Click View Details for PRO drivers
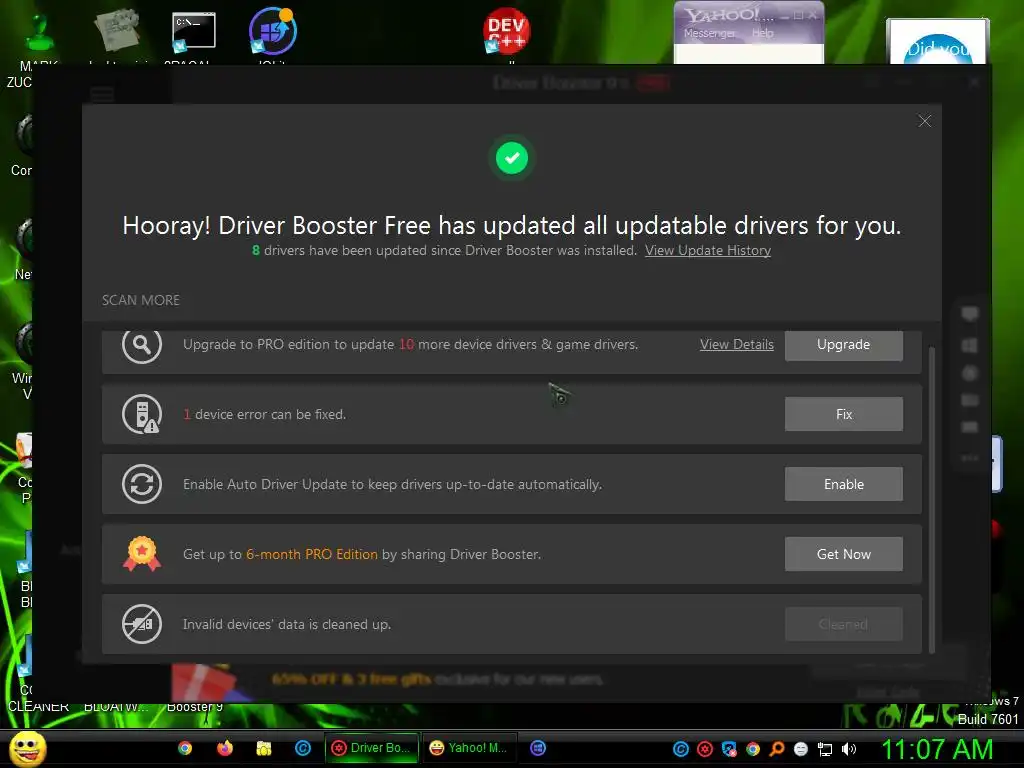Image resolution: width=1024 pixels, height=768 pixels. click(x=737, y=344)
